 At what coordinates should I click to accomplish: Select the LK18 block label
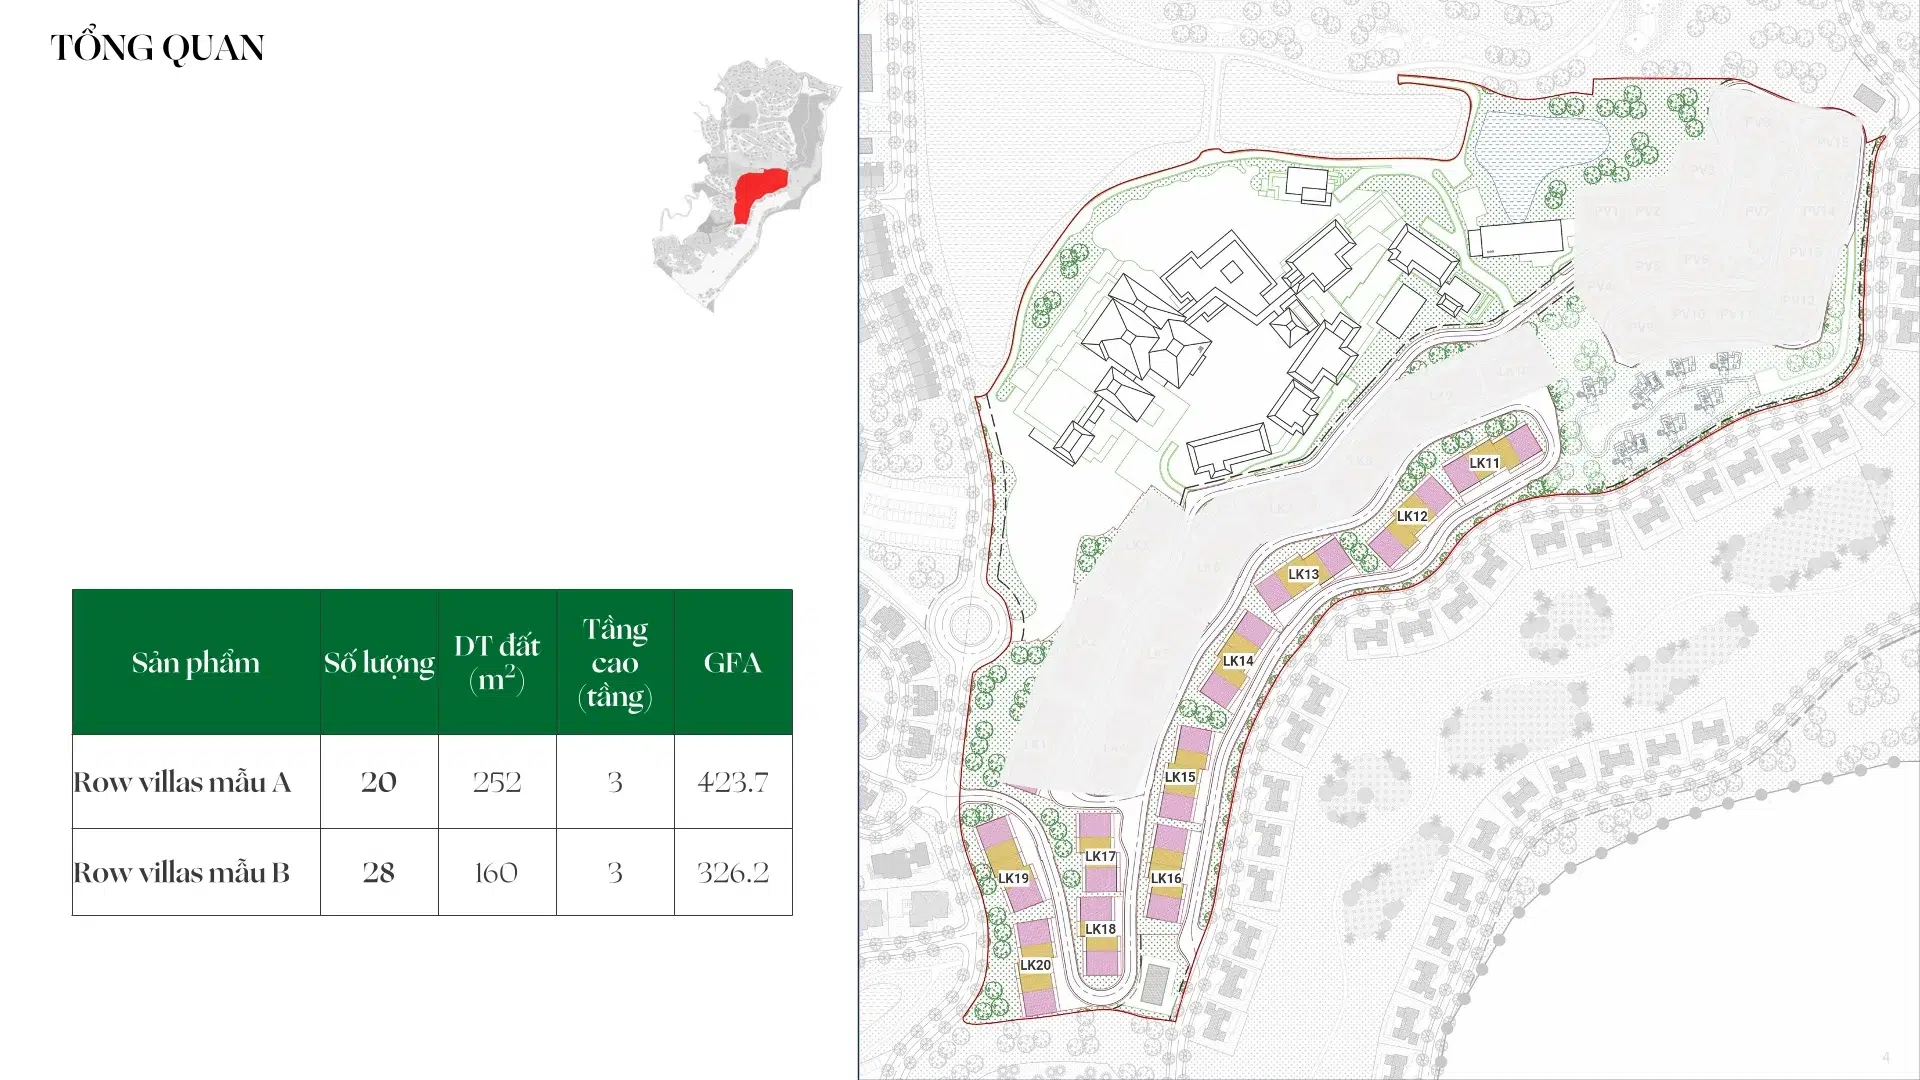[1100, 929]
